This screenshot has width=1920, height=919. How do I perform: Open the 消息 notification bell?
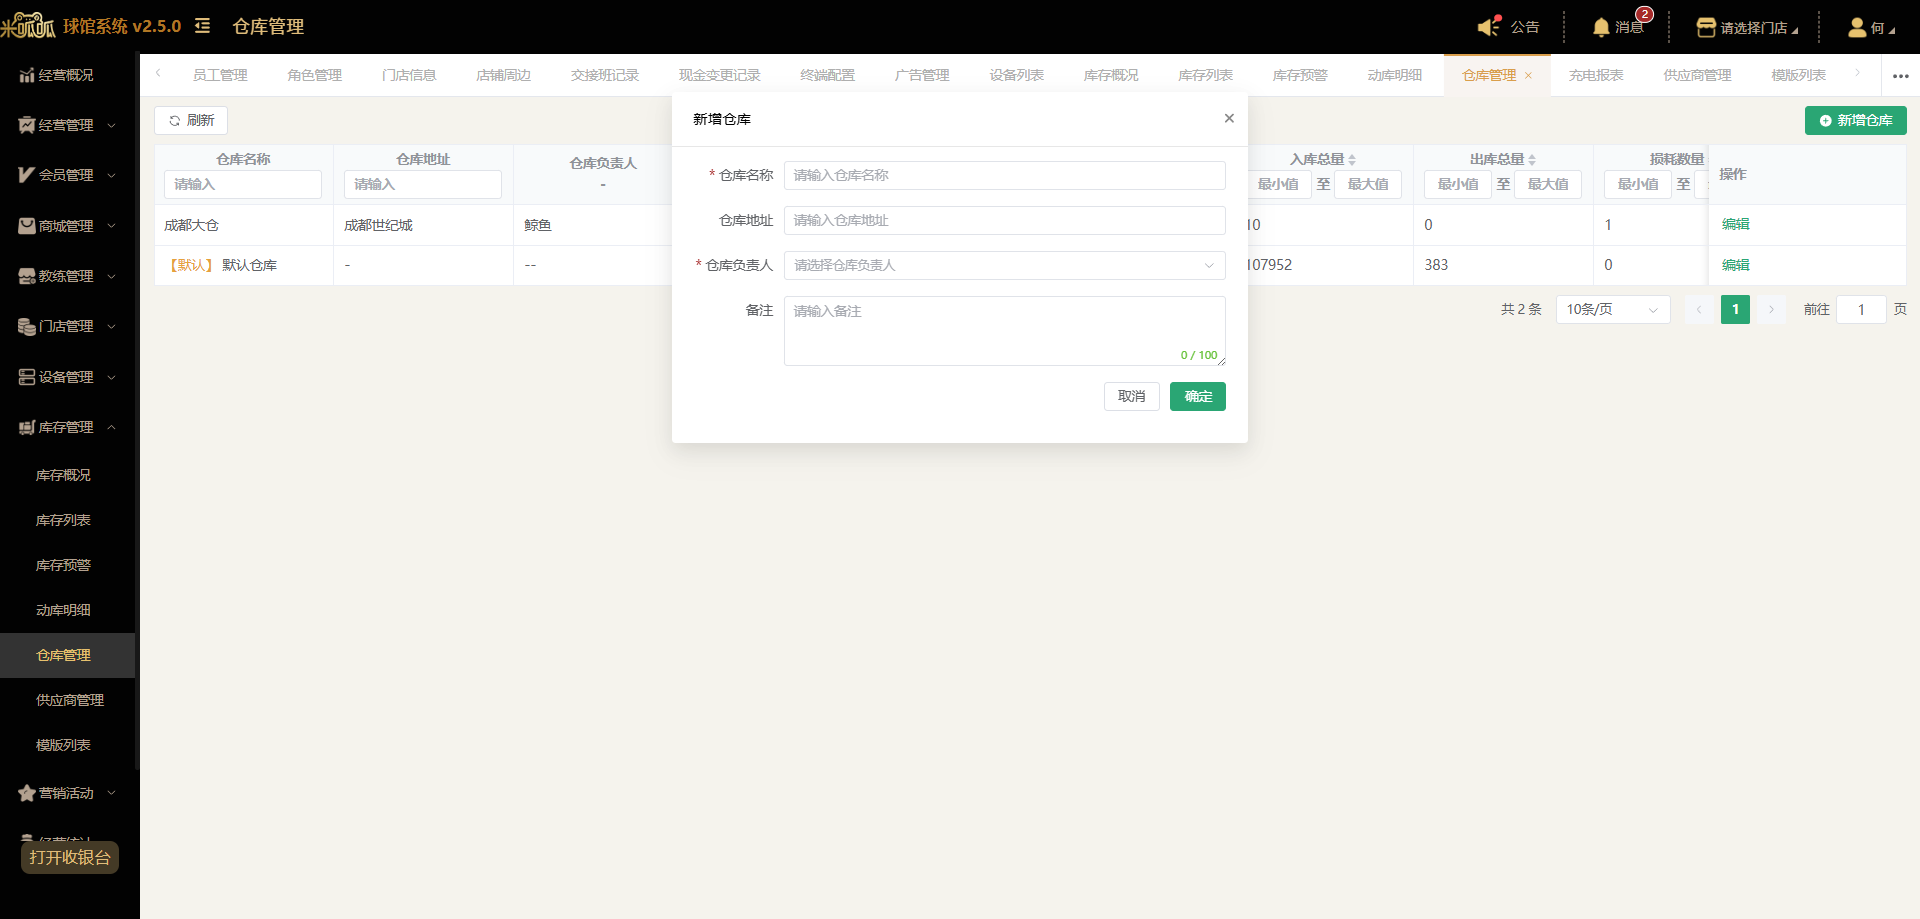(1601, 27)
